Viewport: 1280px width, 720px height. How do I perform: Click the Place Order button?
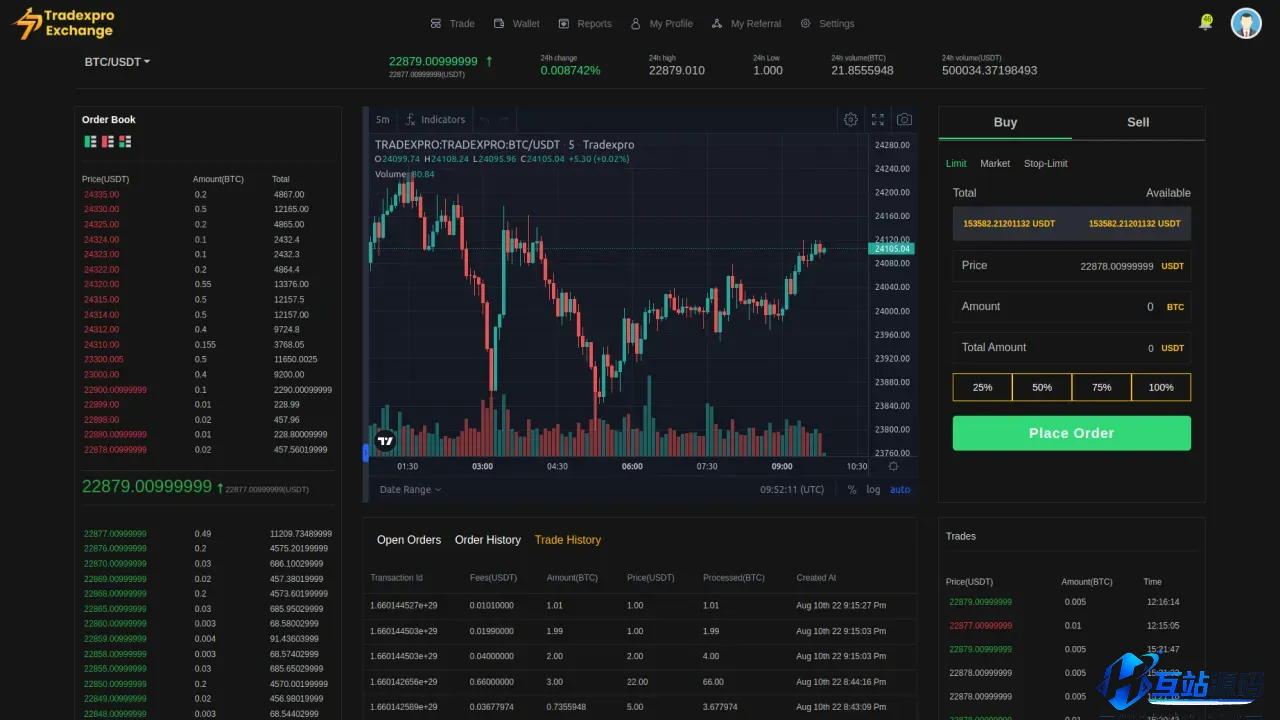click(x=1071, y=433)
